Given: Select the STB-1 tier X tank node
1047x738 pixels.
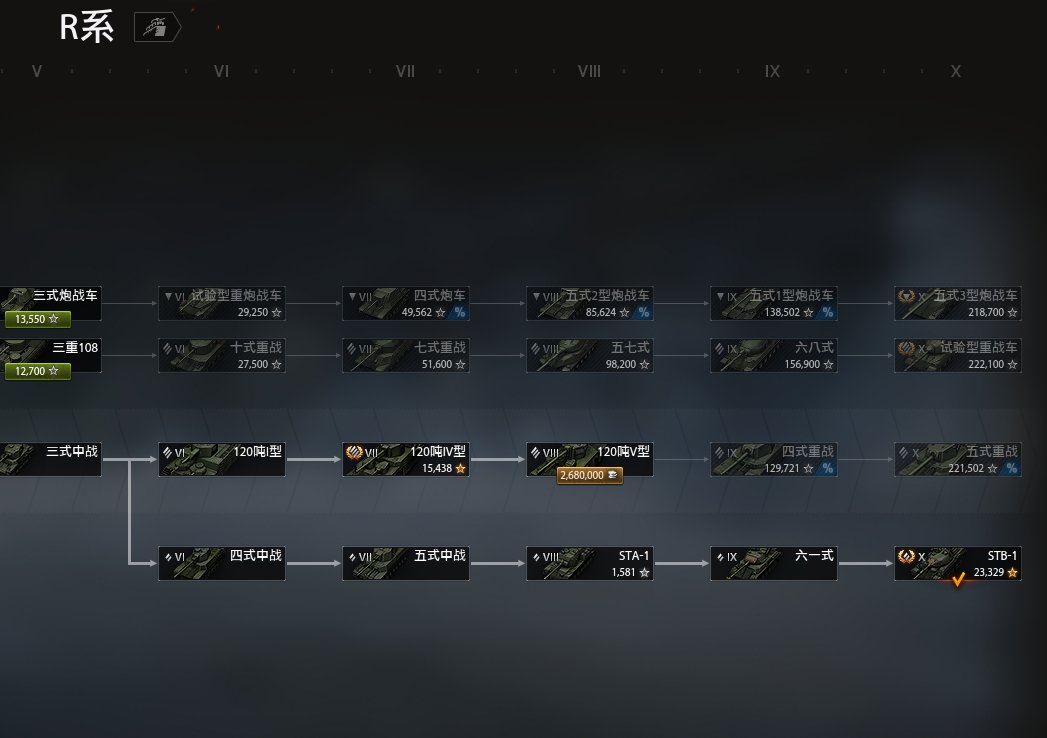Looking at the screenshot, I should coord(958,564).
